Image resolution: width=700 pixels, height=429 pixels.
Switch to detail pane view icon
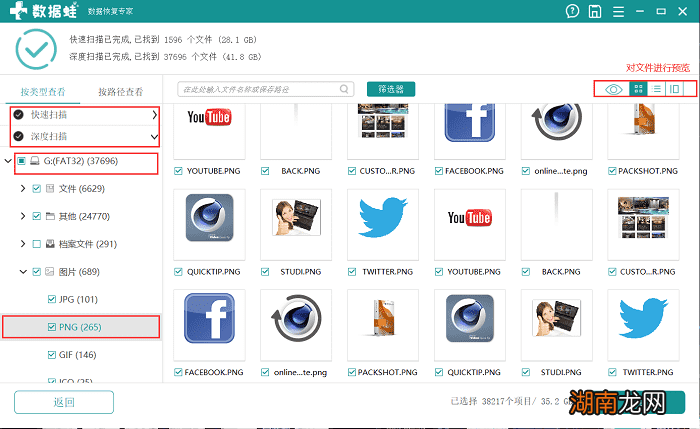pyautogui.click(x=675, y=89)
